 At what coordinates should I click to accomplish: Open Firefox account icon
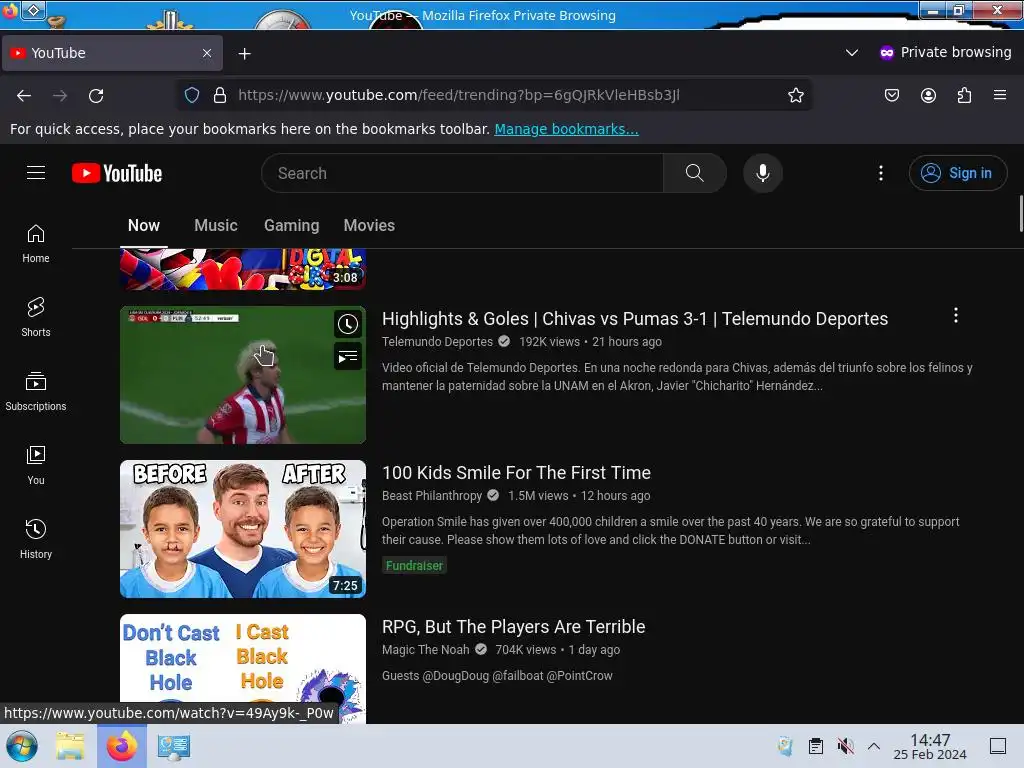928,95
